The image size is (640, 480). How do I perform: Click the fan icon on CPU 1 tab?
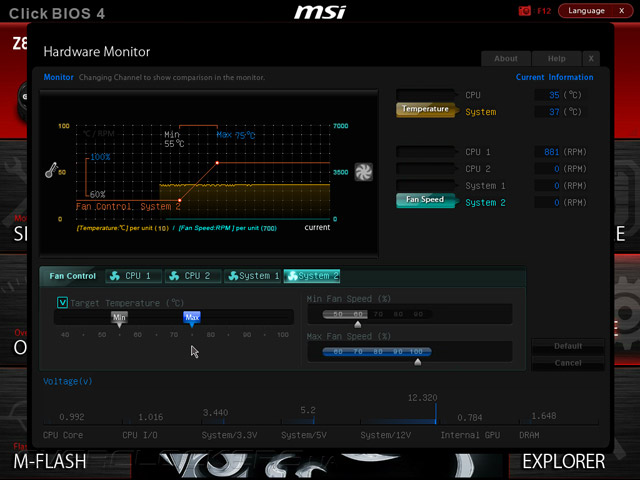point(115,276)
